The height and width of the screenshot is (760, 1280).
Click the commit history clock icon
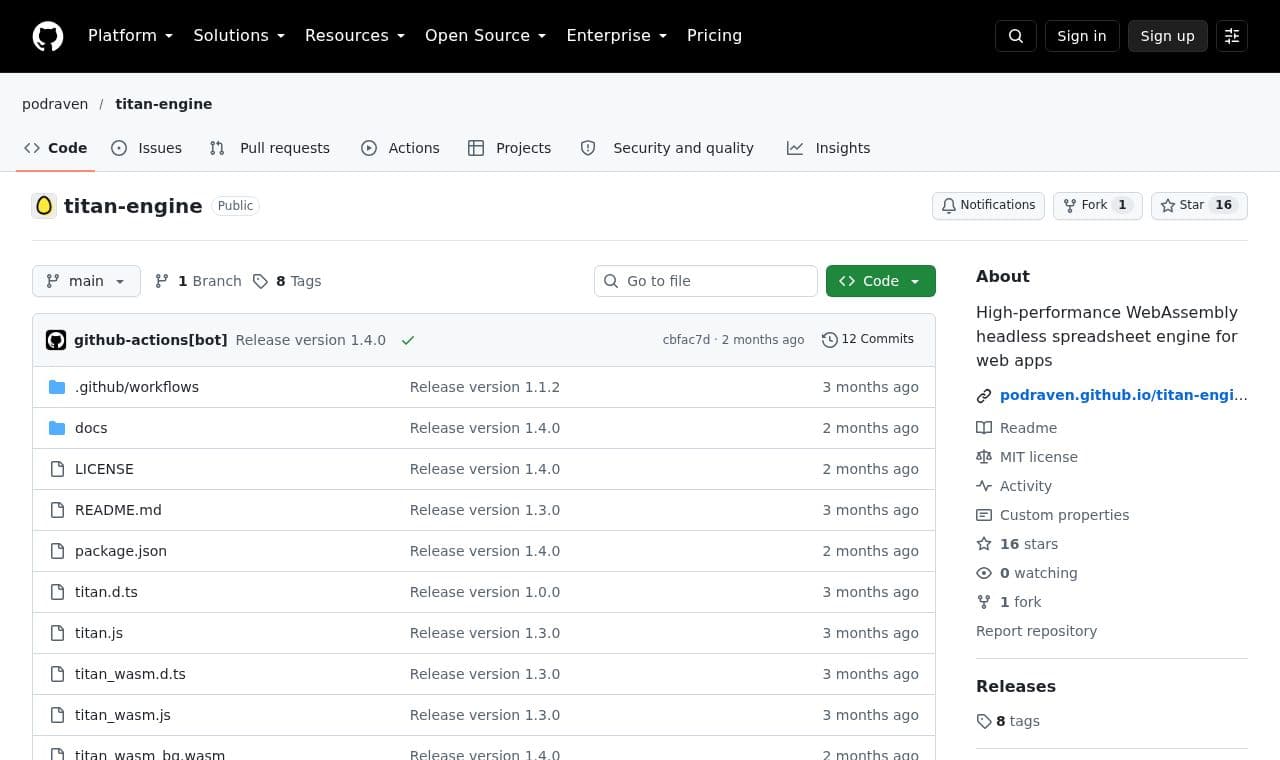830,340
